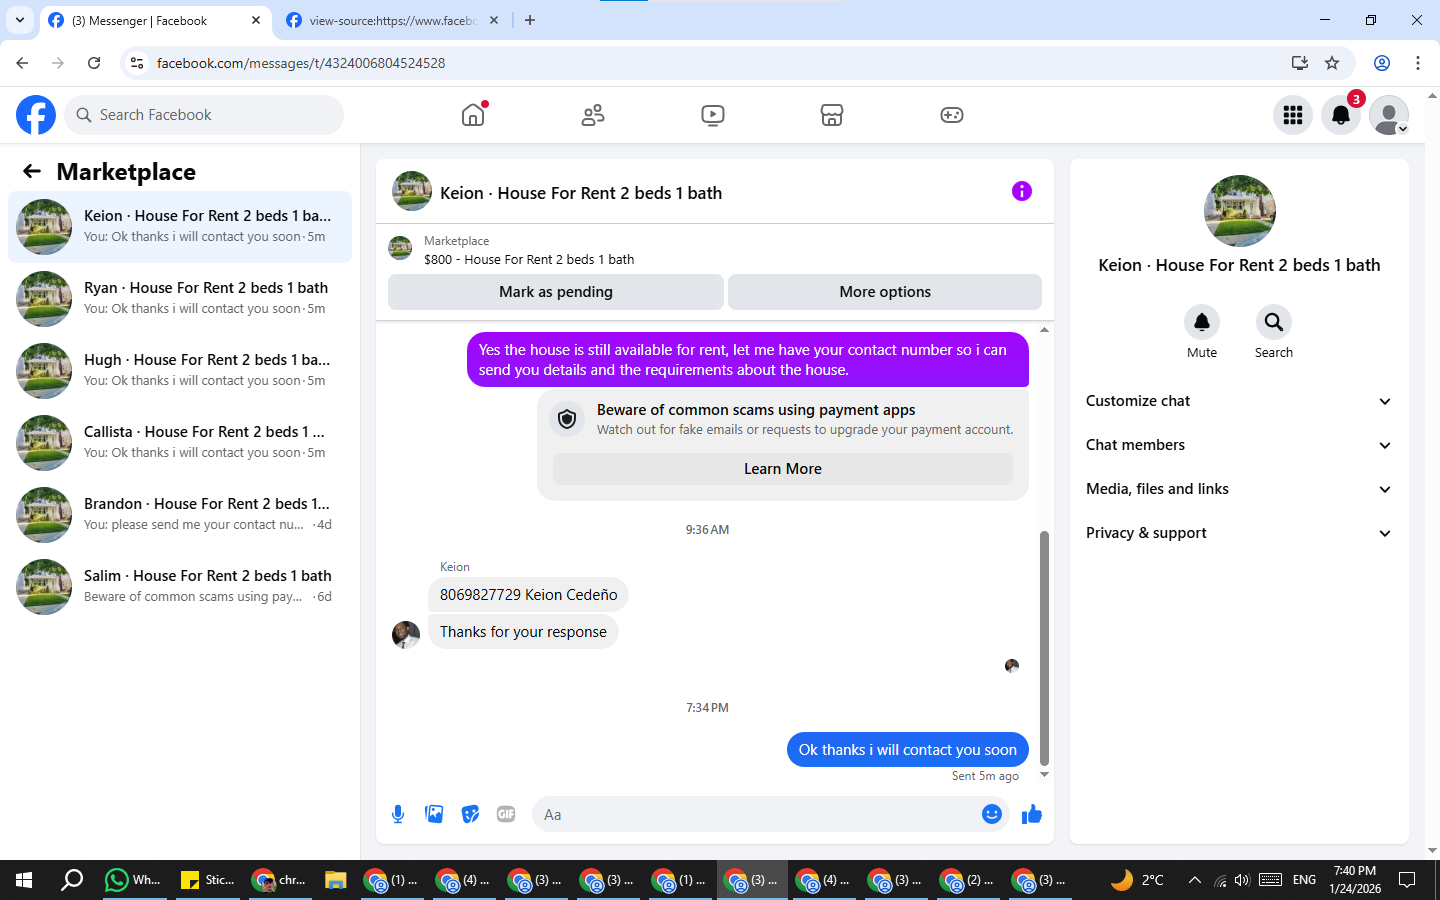Click the 'Thanks for your response' message

(523, 632)
